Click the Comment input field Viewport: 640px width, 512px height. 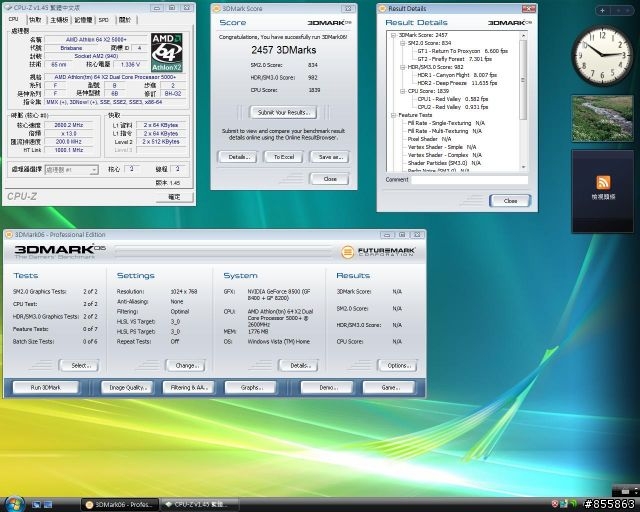[469, 180]
